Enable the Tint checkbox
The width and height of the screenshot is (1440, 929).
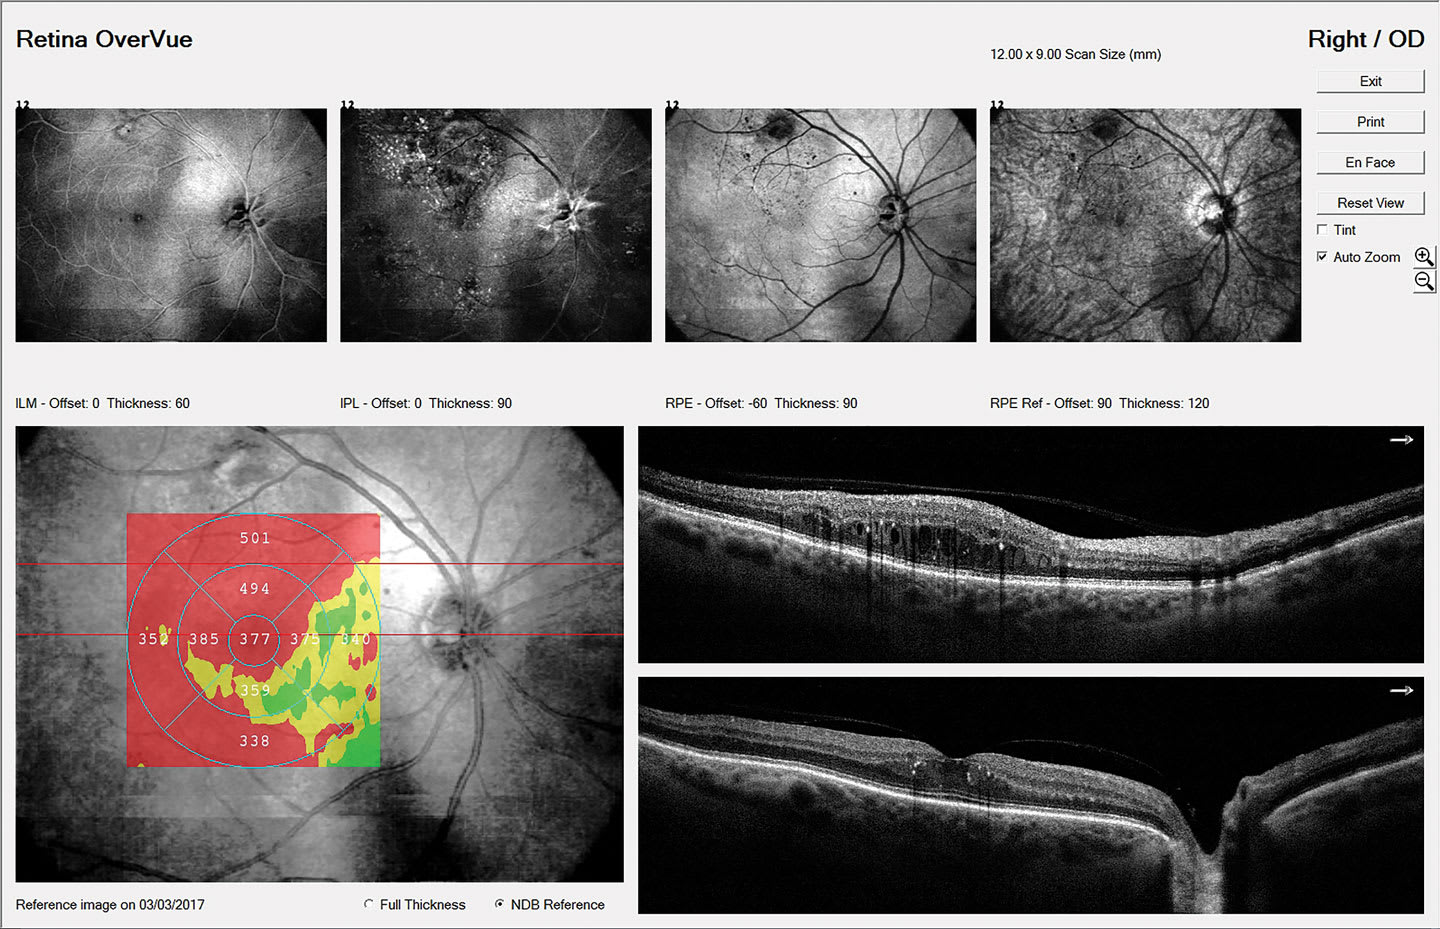[x=1322, y=230]
